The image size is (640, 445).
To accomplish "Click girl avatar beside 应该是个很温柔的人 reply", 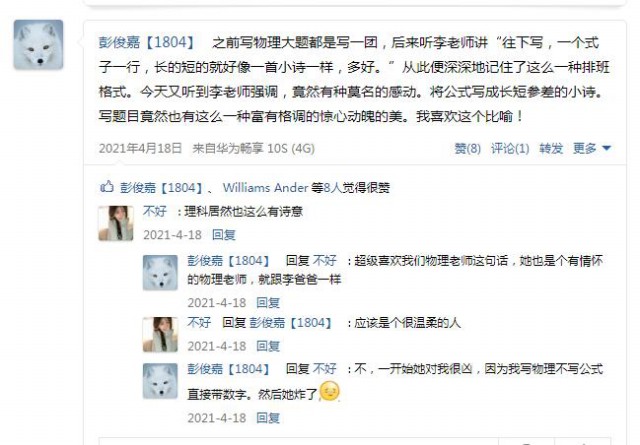I will click(x=160, y=335).
